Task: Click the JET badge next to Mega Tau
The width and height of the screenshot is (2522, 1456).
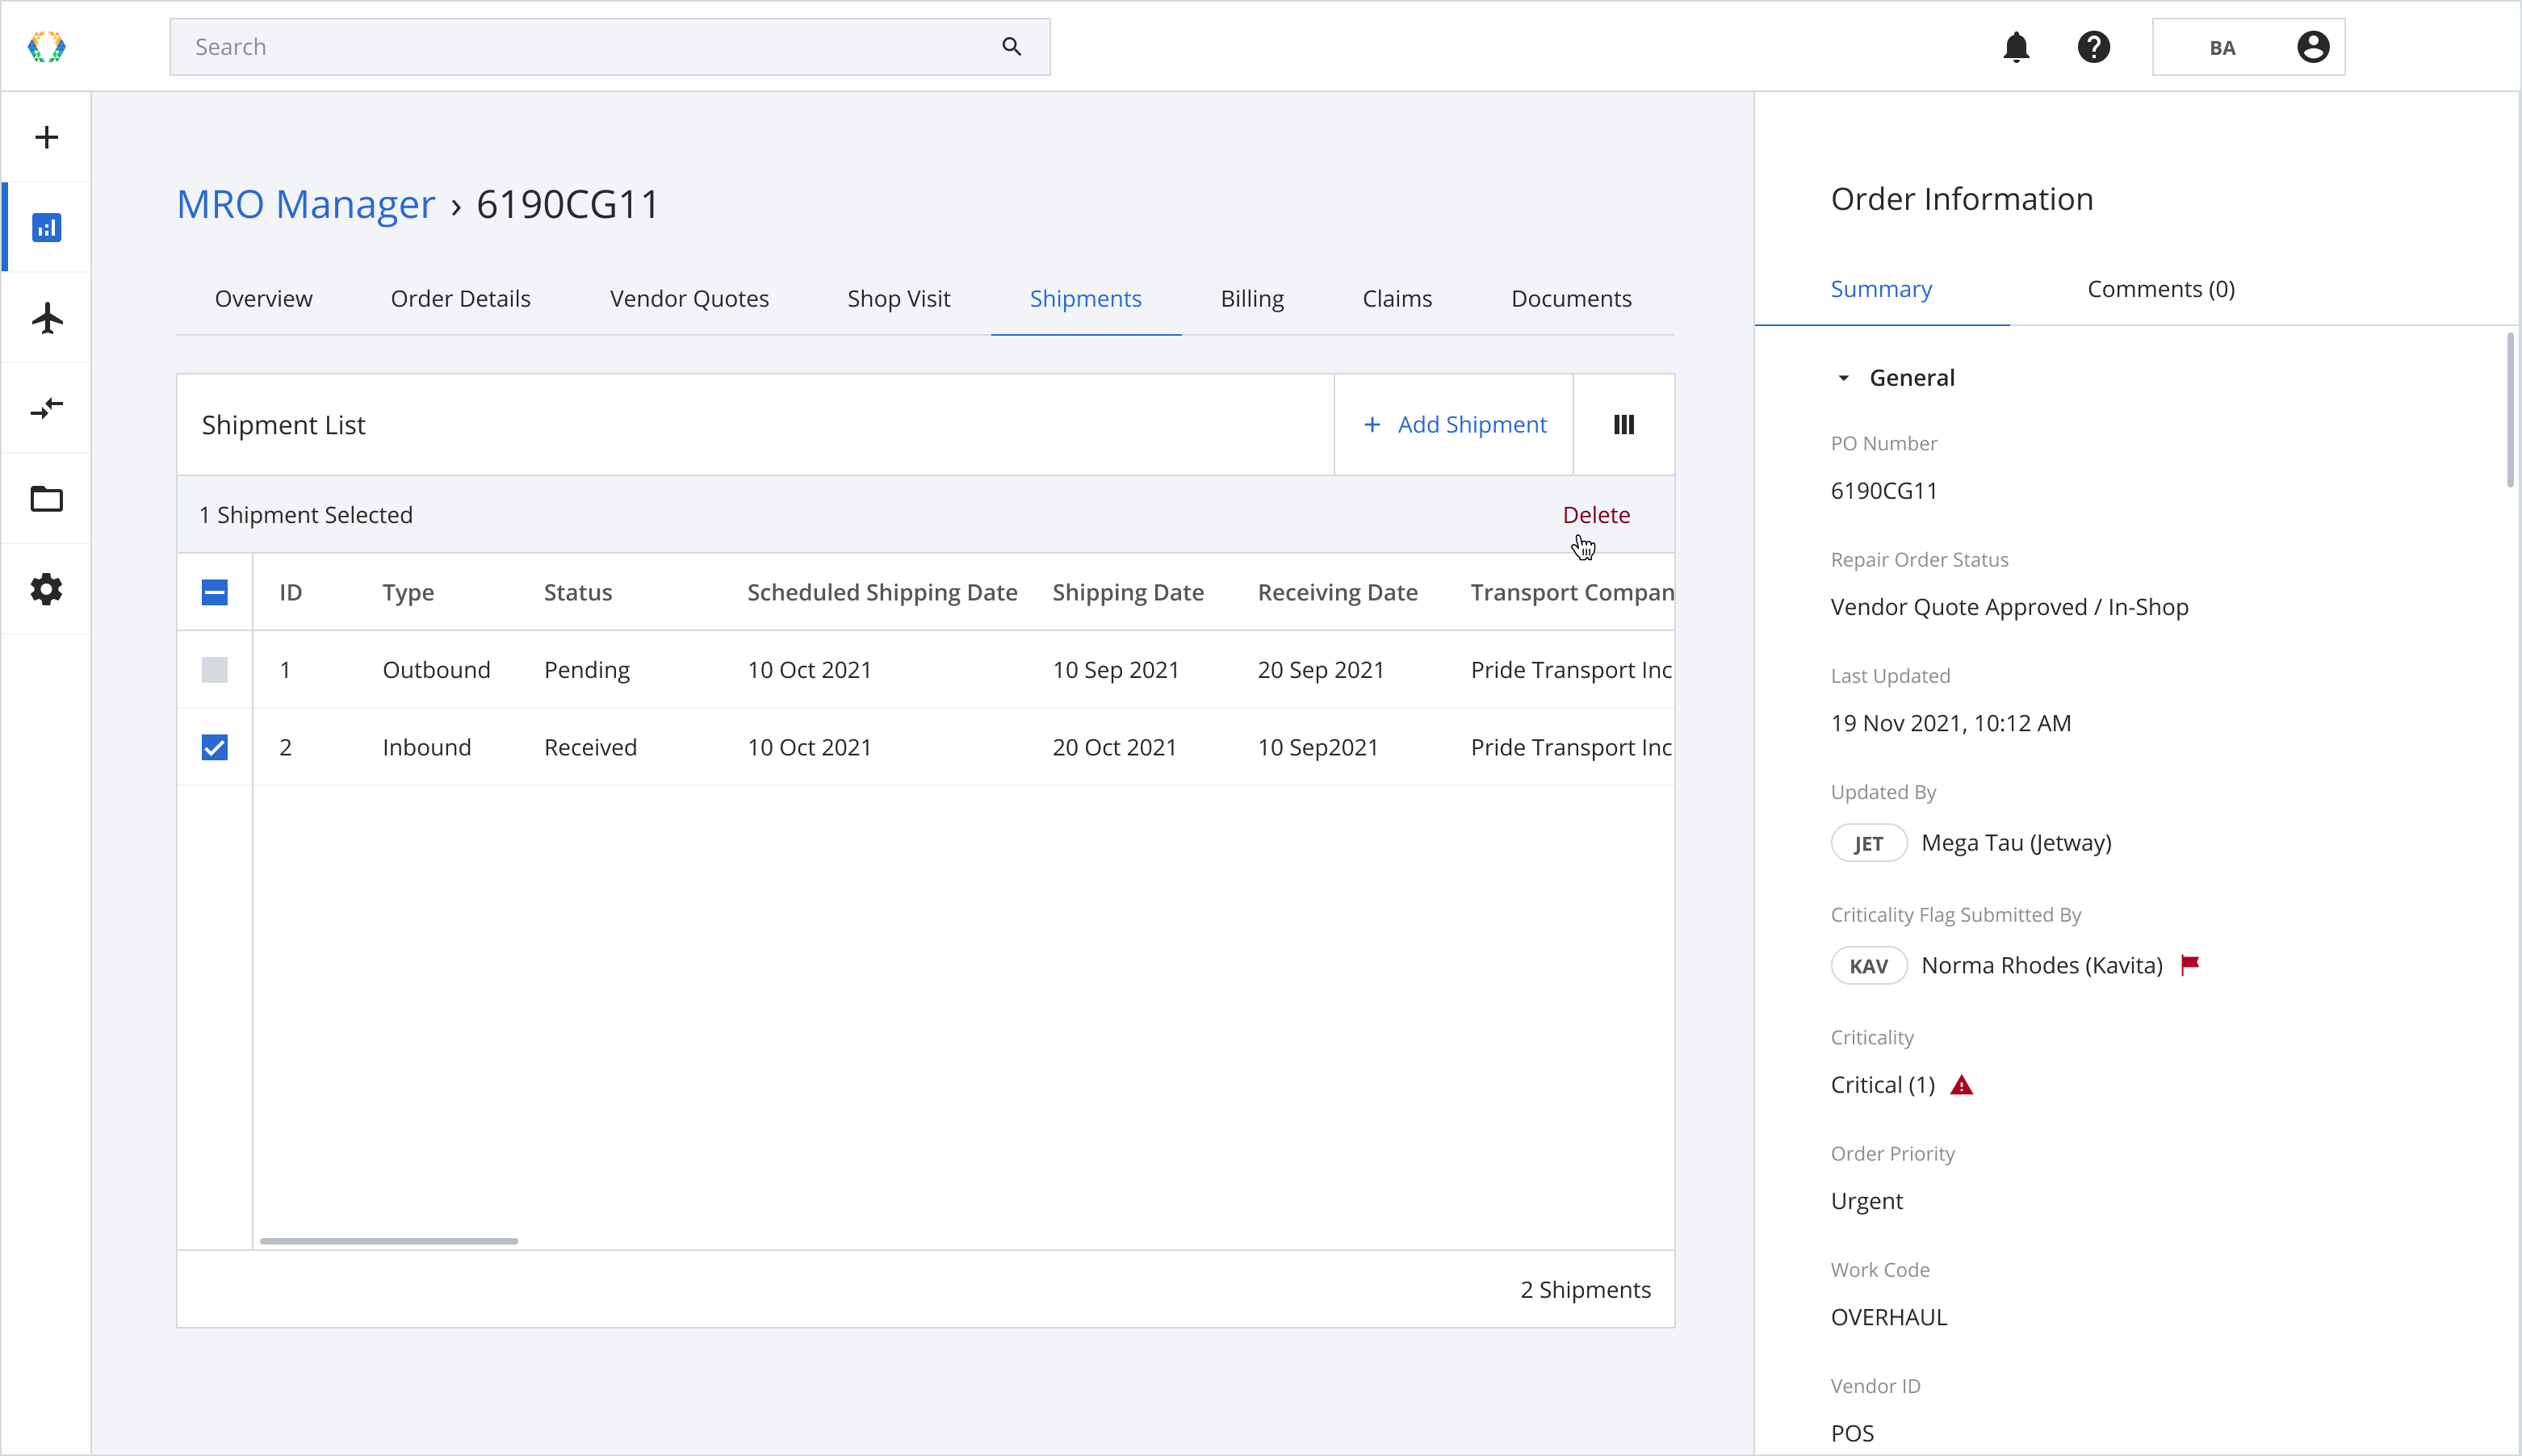Action: tap(1868, 843)
